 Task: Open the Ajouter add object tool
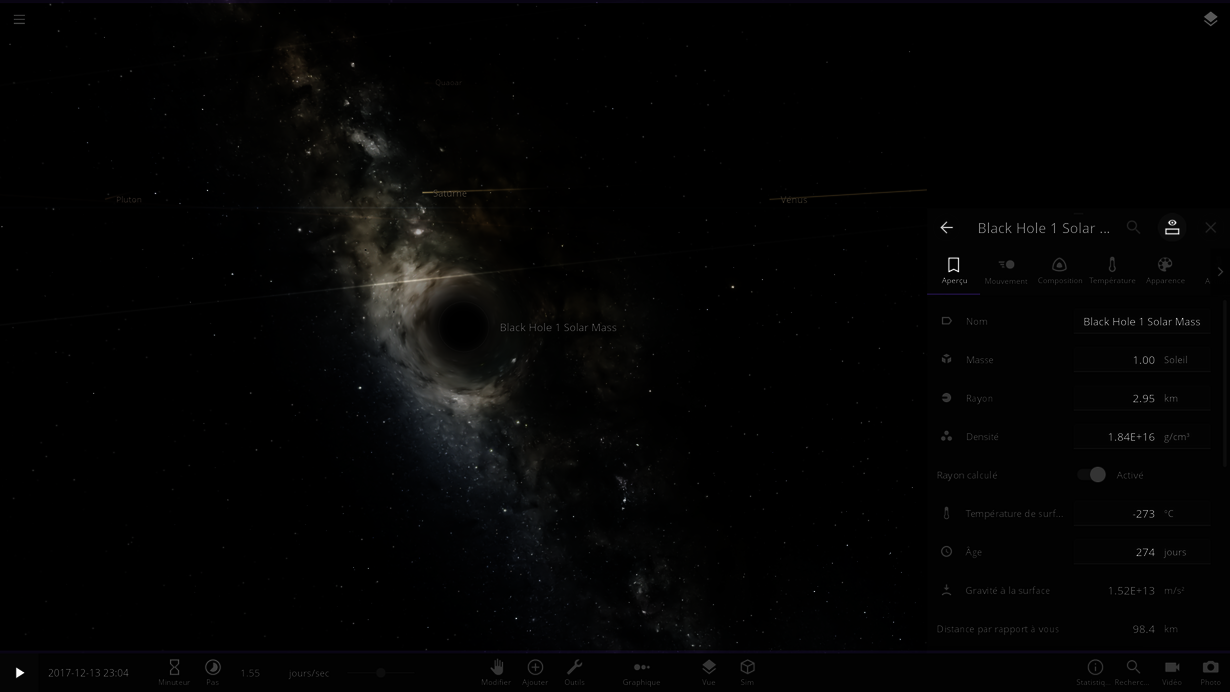pos(535,671)
